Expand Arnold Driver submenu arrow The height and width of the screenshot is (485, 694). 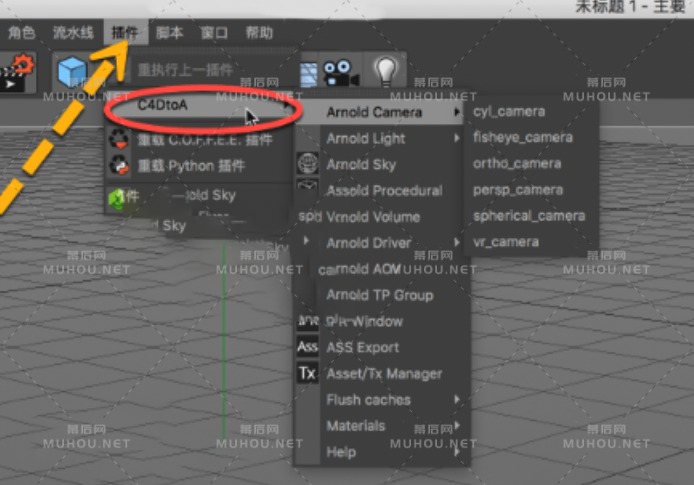pyautogui.click(x=457, y=242)
